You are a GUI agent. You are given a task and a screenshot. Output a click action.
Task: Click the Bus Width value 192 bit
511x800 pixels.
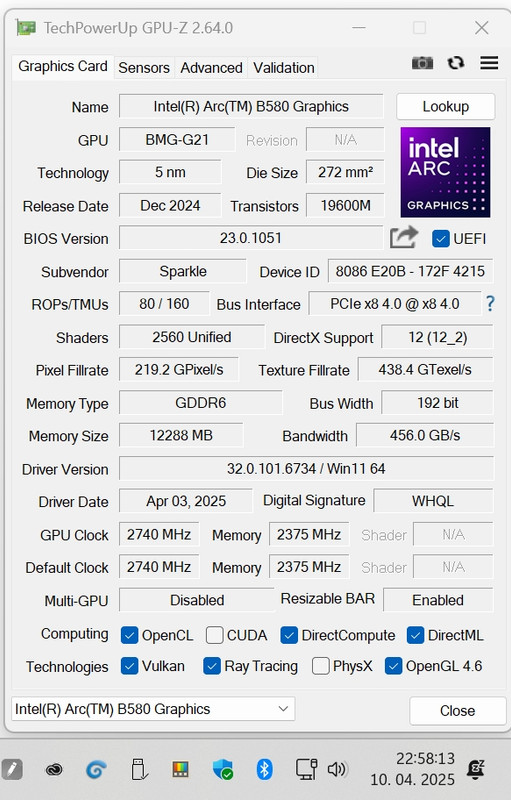438,403
